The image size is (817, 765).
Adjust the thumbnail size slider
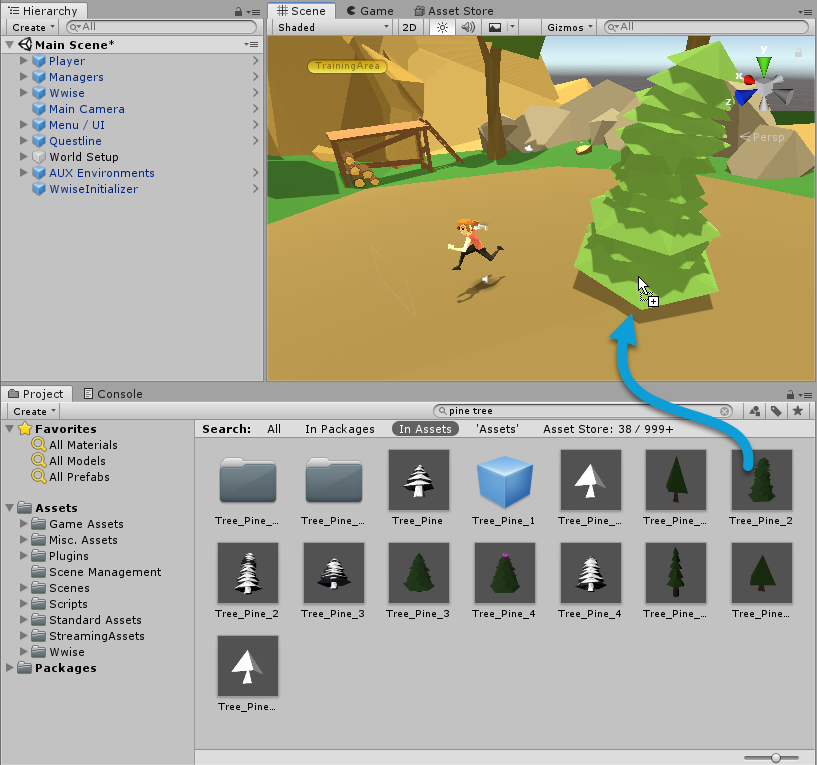pos(776,757)
